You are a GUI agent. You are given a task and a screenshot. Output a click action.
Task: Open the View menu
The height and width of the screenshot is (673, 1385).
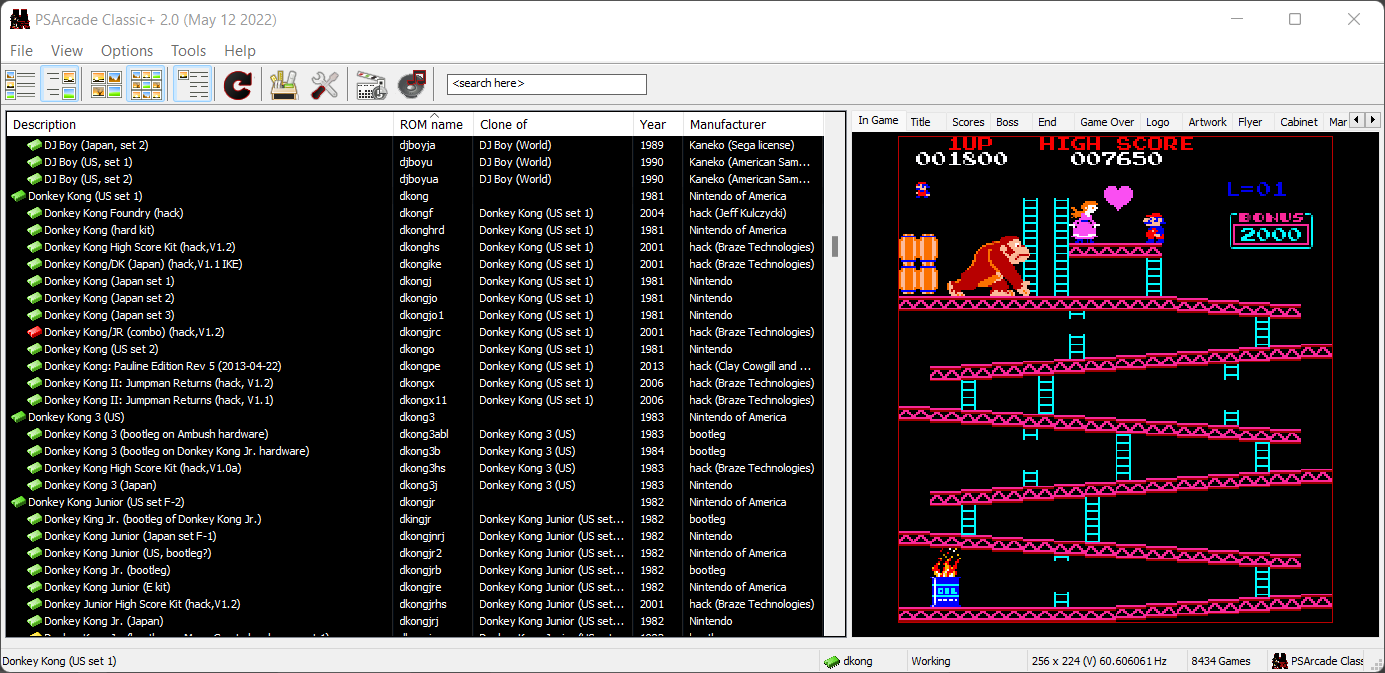[x=67, y=50]
